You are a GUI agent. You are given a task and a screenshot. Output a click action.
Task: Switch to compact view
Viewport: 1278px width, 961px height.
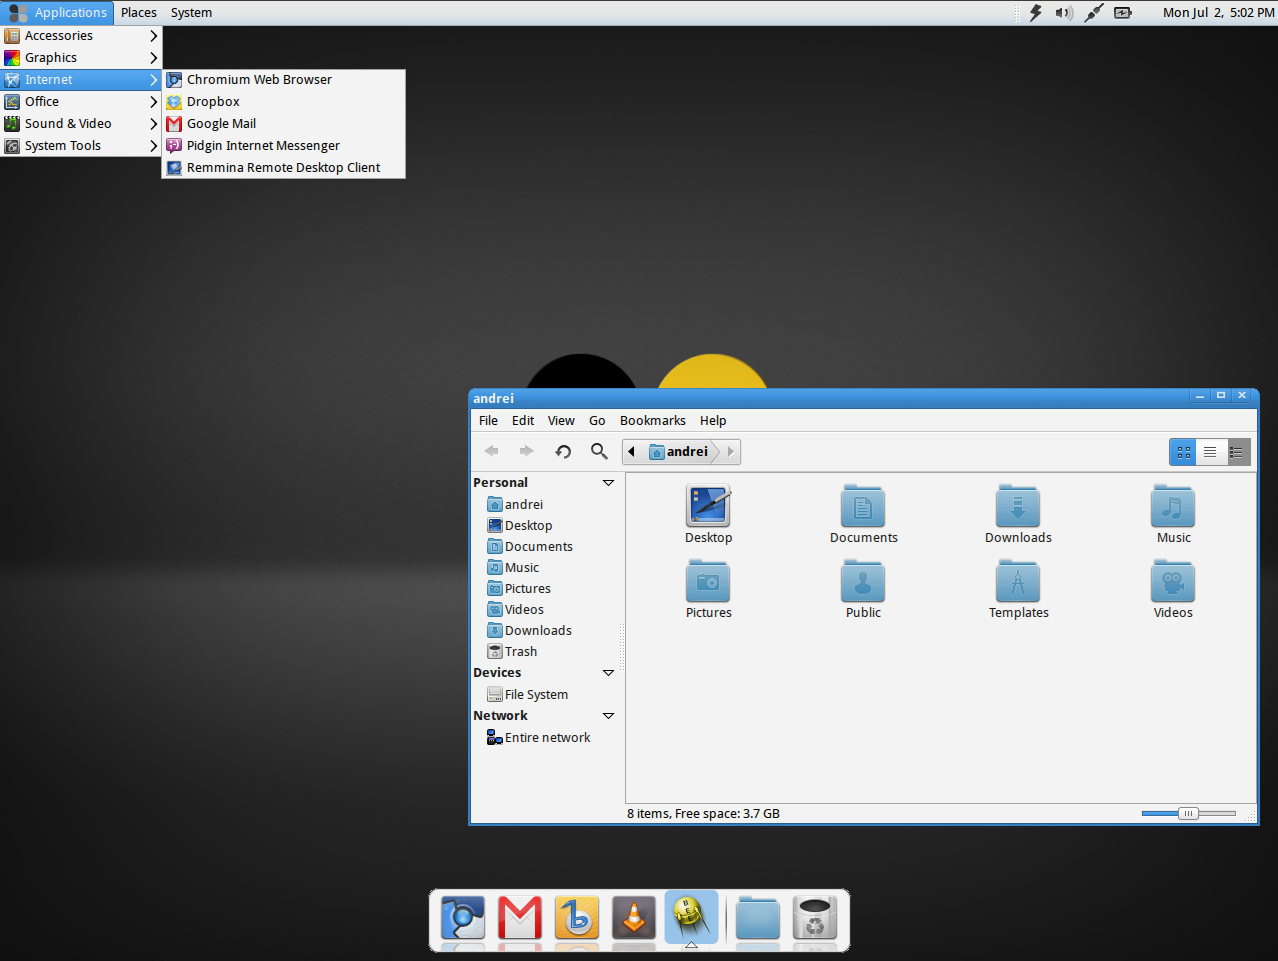(1237, 452)
